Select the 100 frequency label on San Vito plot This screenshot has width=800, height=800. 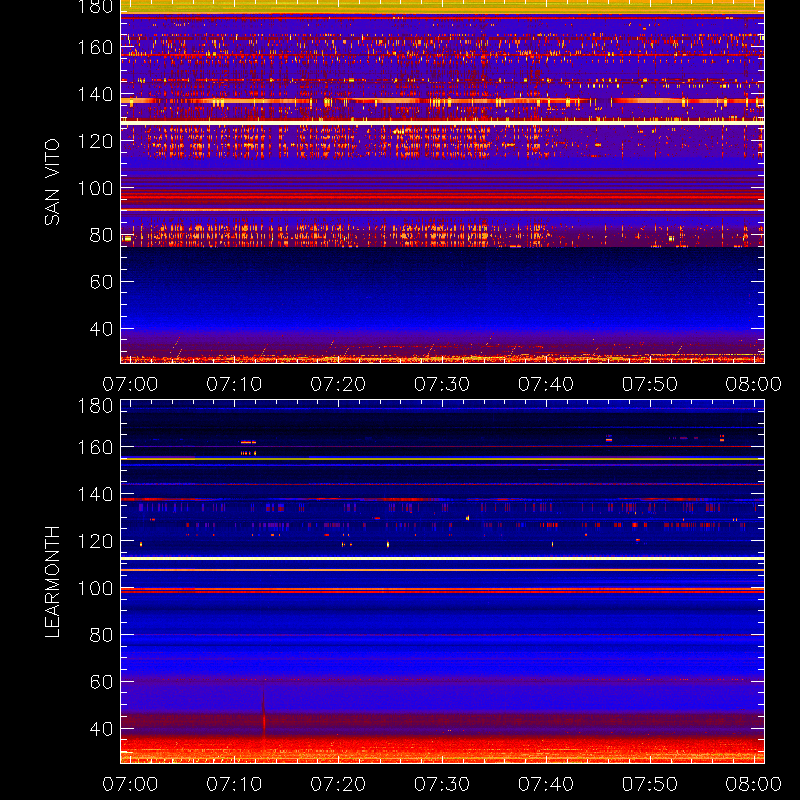click(95, 188)
